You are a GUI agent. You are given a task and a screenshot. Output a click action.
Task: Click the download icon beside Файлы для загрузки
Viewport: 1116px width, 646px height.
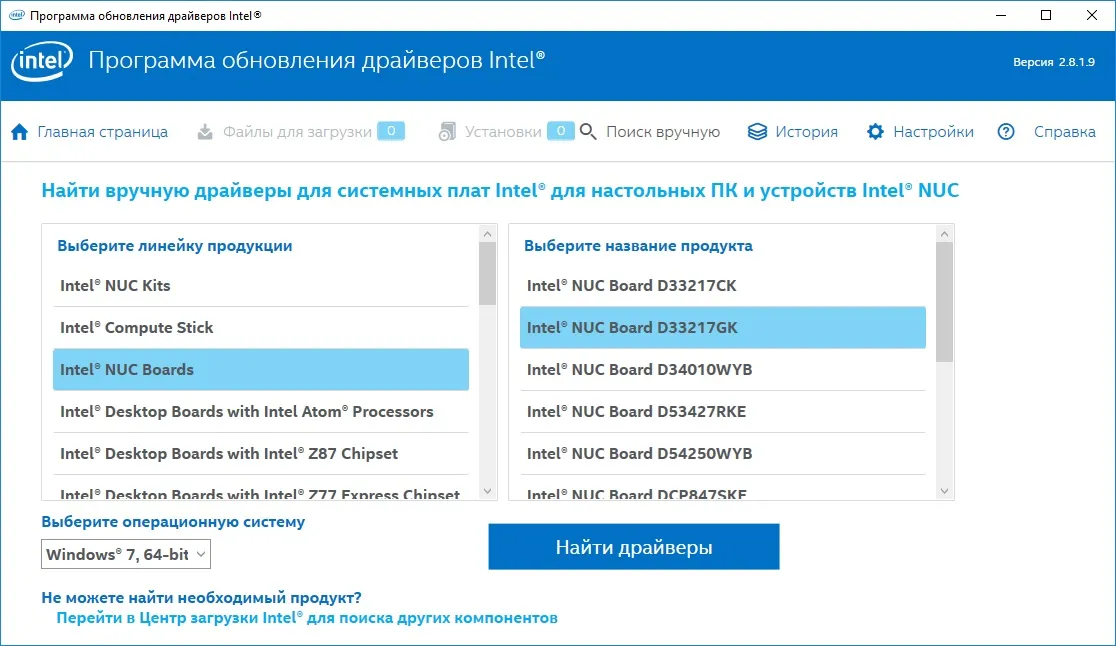tap(205, 132)
